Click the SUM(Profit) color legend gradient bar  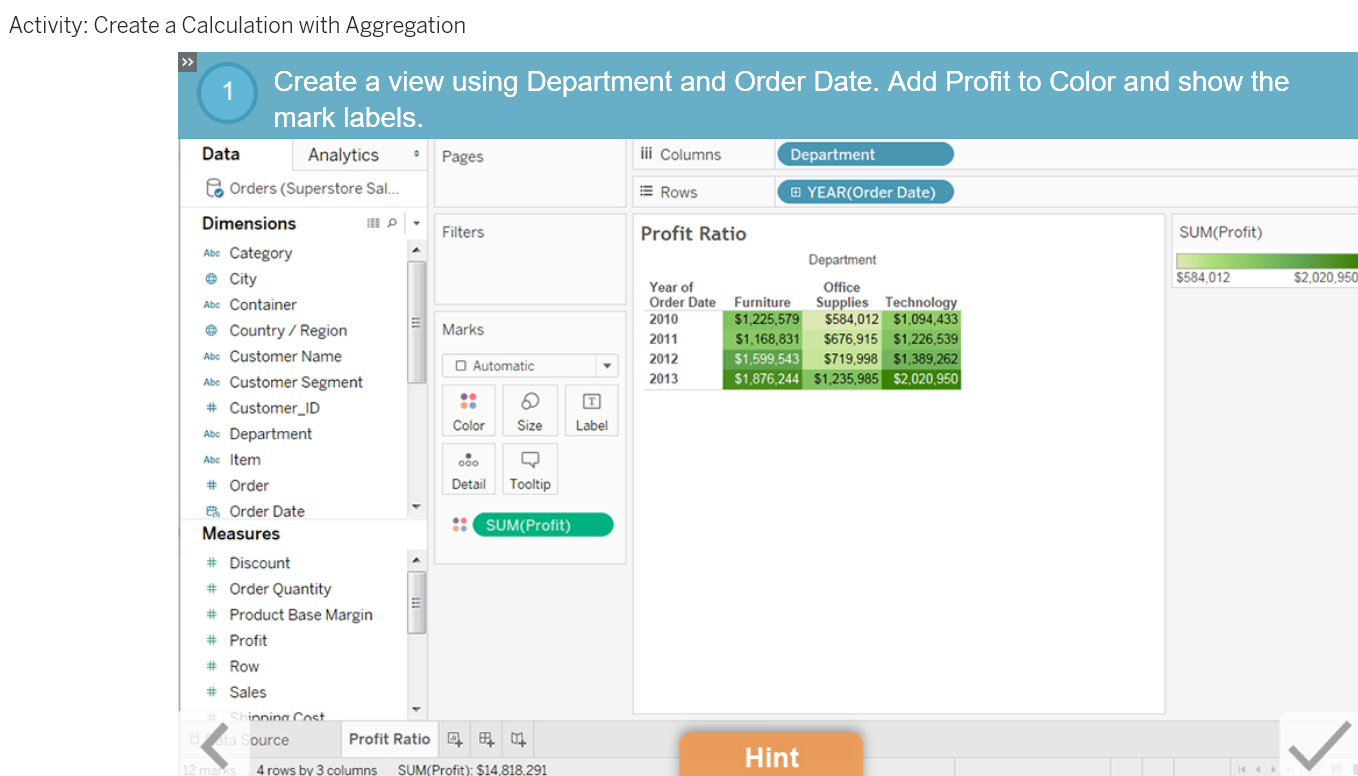point(1268,261)
